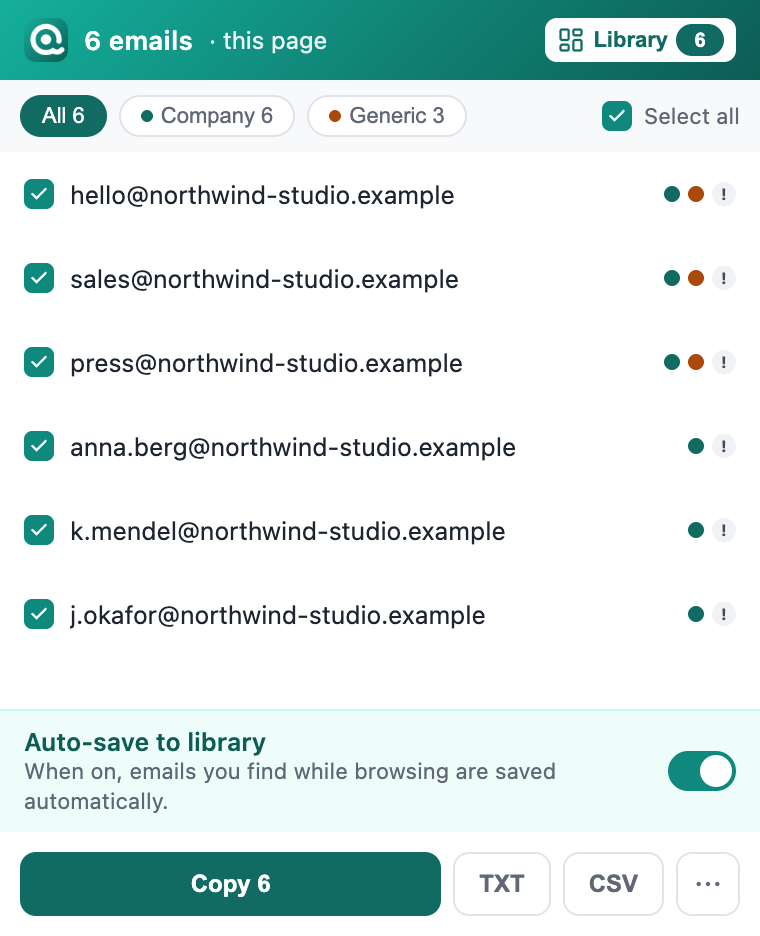
Task: Select the j.okafor@northwind-studio.example address text
Action: (278, 616)
